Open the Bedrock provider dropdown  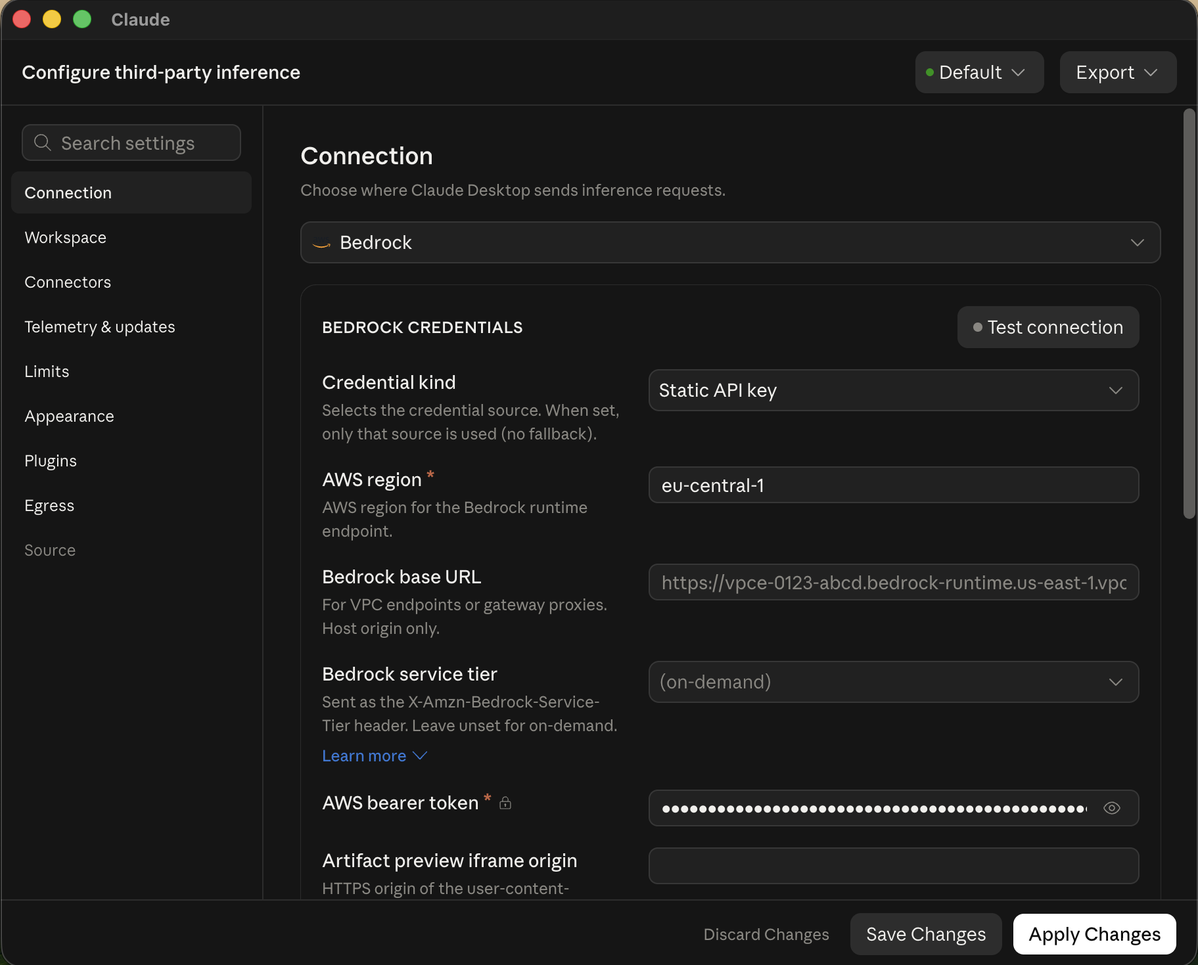pos(730,242)
